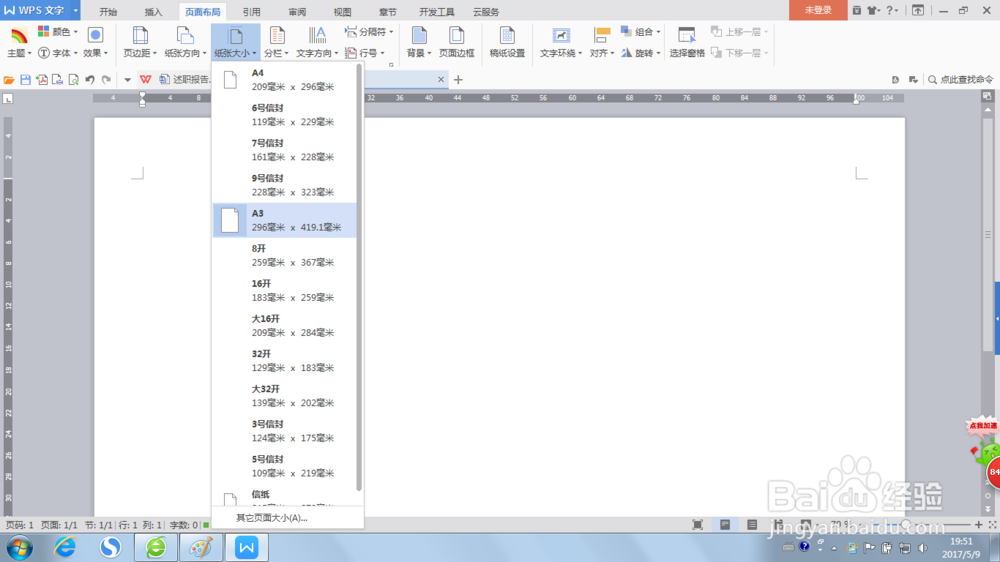Switch to the 云服务 tab
1000x562 pixels.
point(486,11)
